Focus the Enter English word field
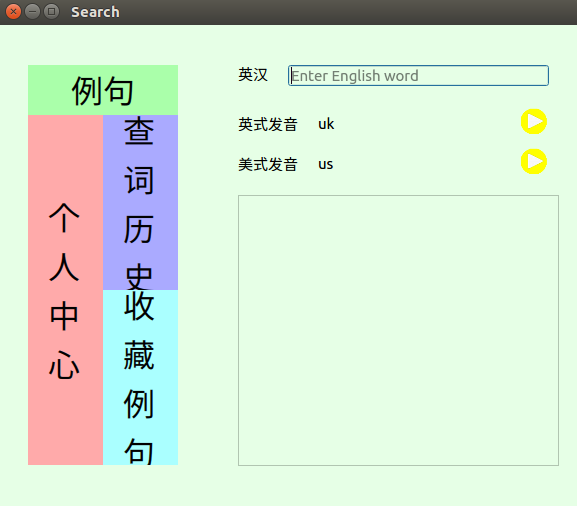The image size is (577, 506). point(418,75)
